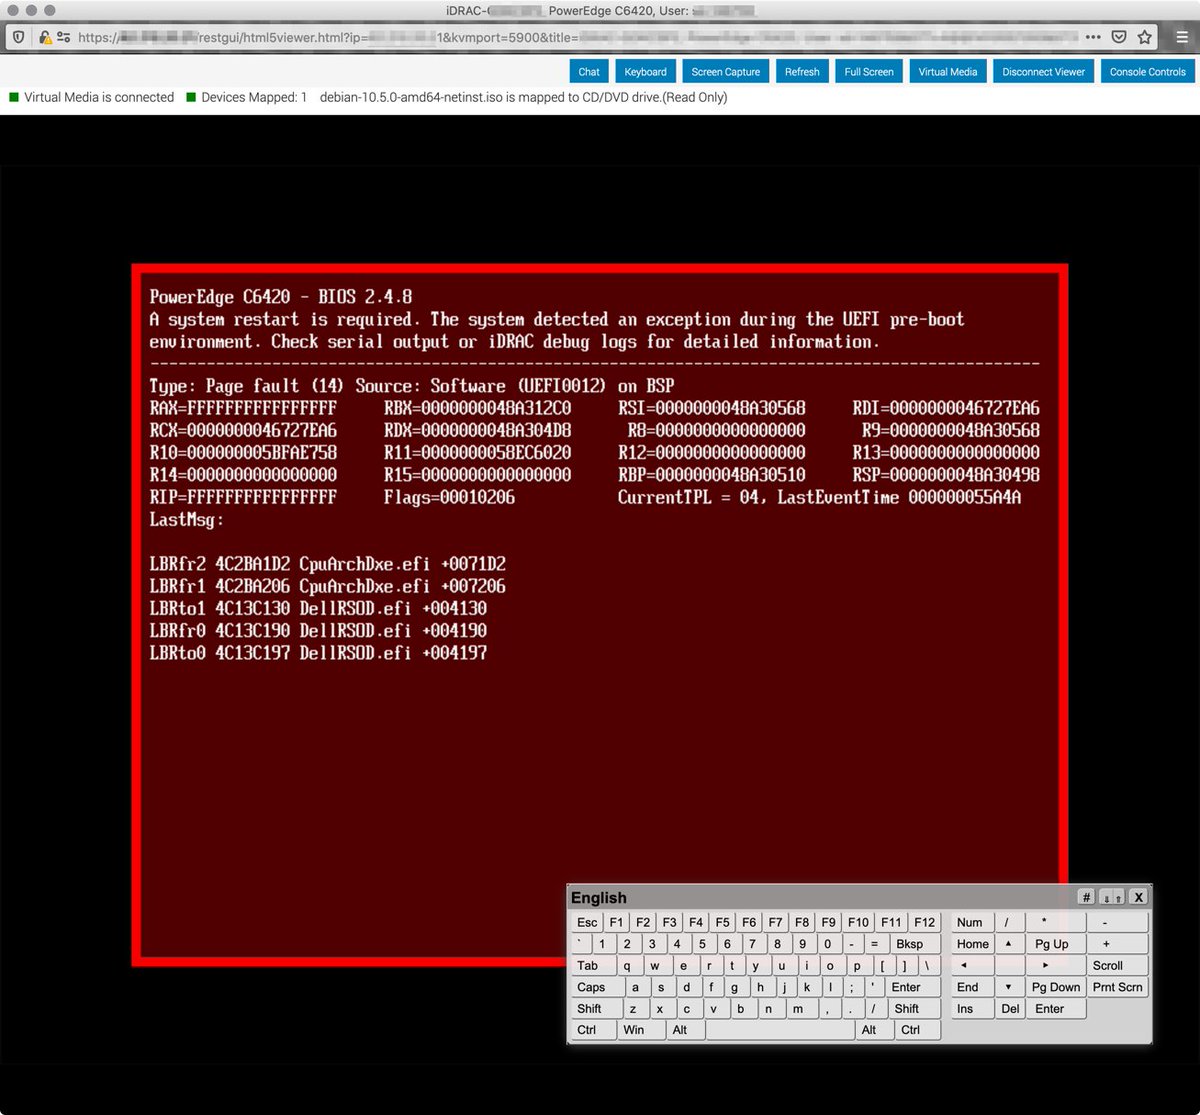This screenshot has height=1115, width=1200.
Task: Toggle the virtual Keyboard button
Action: (645, 71)
